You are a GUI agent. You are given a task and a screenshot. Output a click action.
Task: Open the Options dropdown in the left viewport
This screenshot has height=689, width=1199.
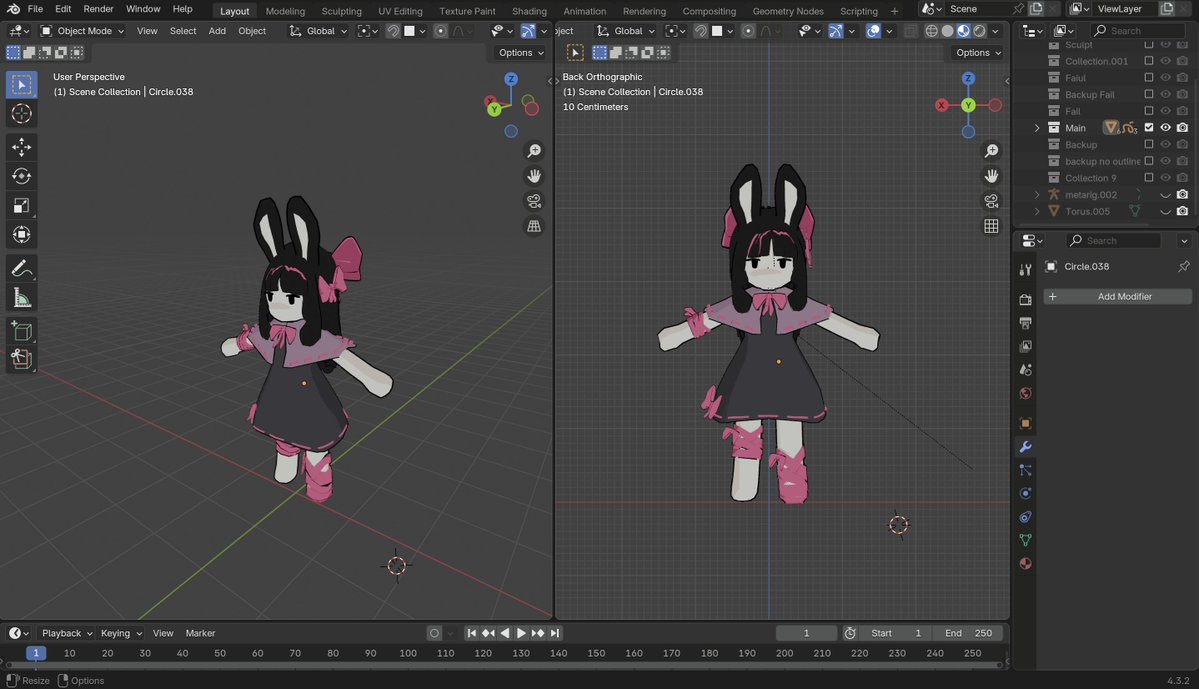[x=520, y=53]
